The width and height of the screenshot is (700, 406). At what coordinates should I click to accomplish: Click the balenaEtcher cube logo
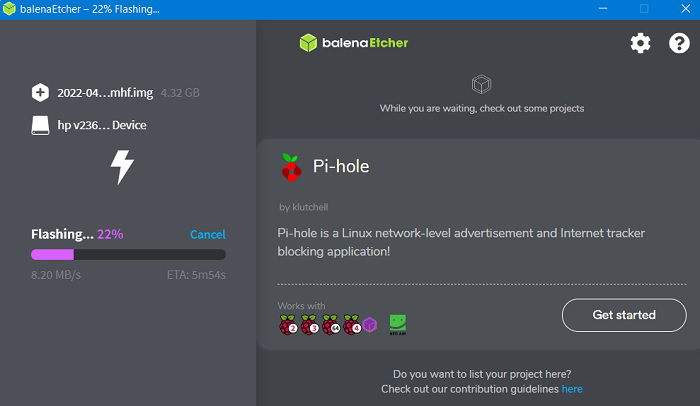pos(308,43)
